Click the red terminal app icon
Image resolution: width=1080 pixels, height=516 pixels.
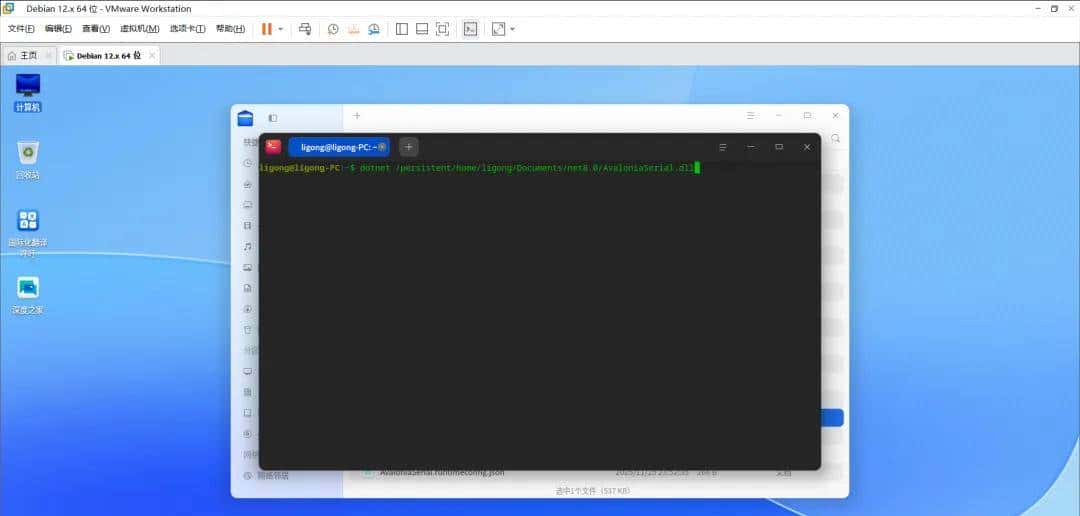[x=273, y=147]
